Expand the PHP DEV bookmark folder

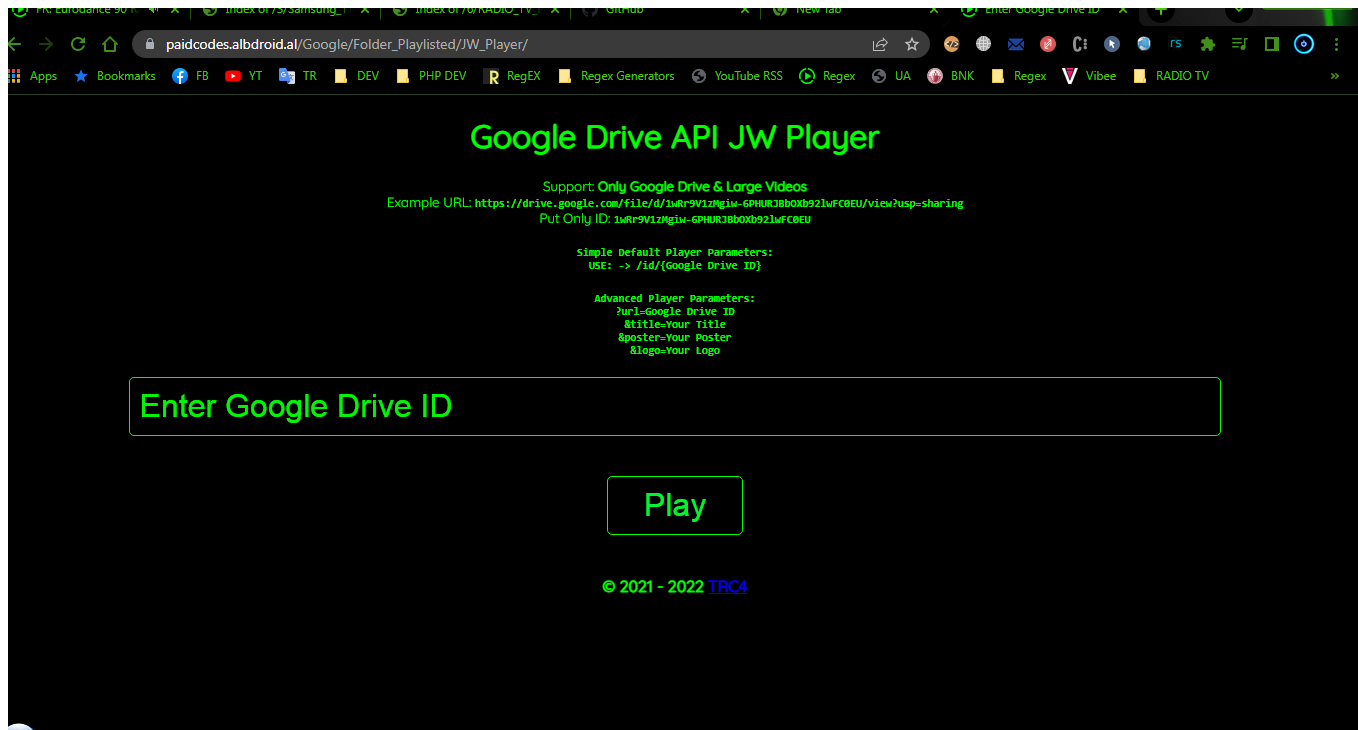(x=431, y=76)
